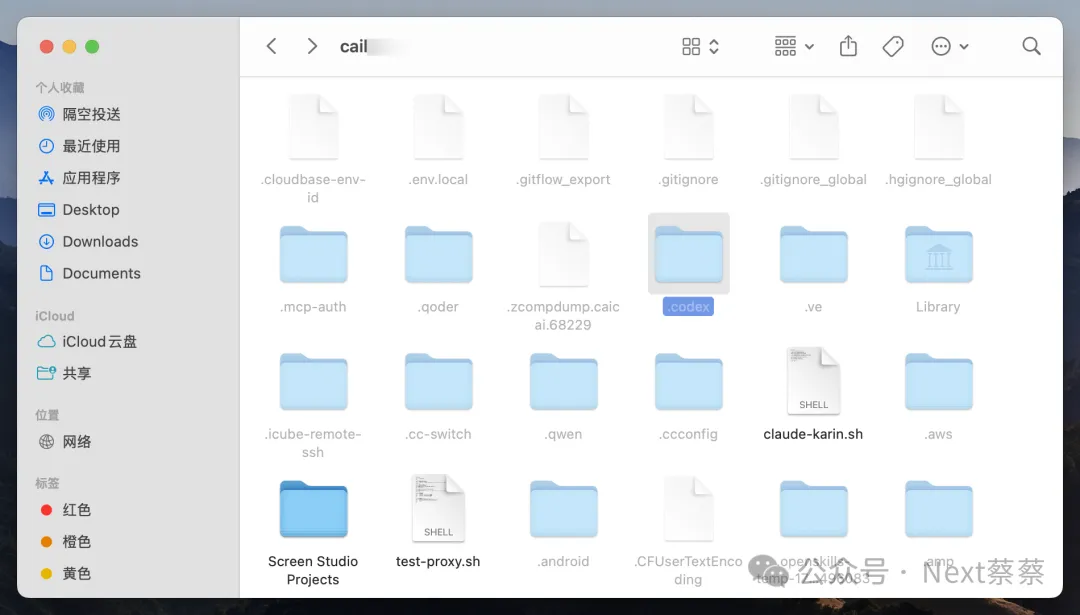Open the Screen Studio Projects folder
The height and width of the screenshot is (615, 1080).
click(x=313, y=510)
